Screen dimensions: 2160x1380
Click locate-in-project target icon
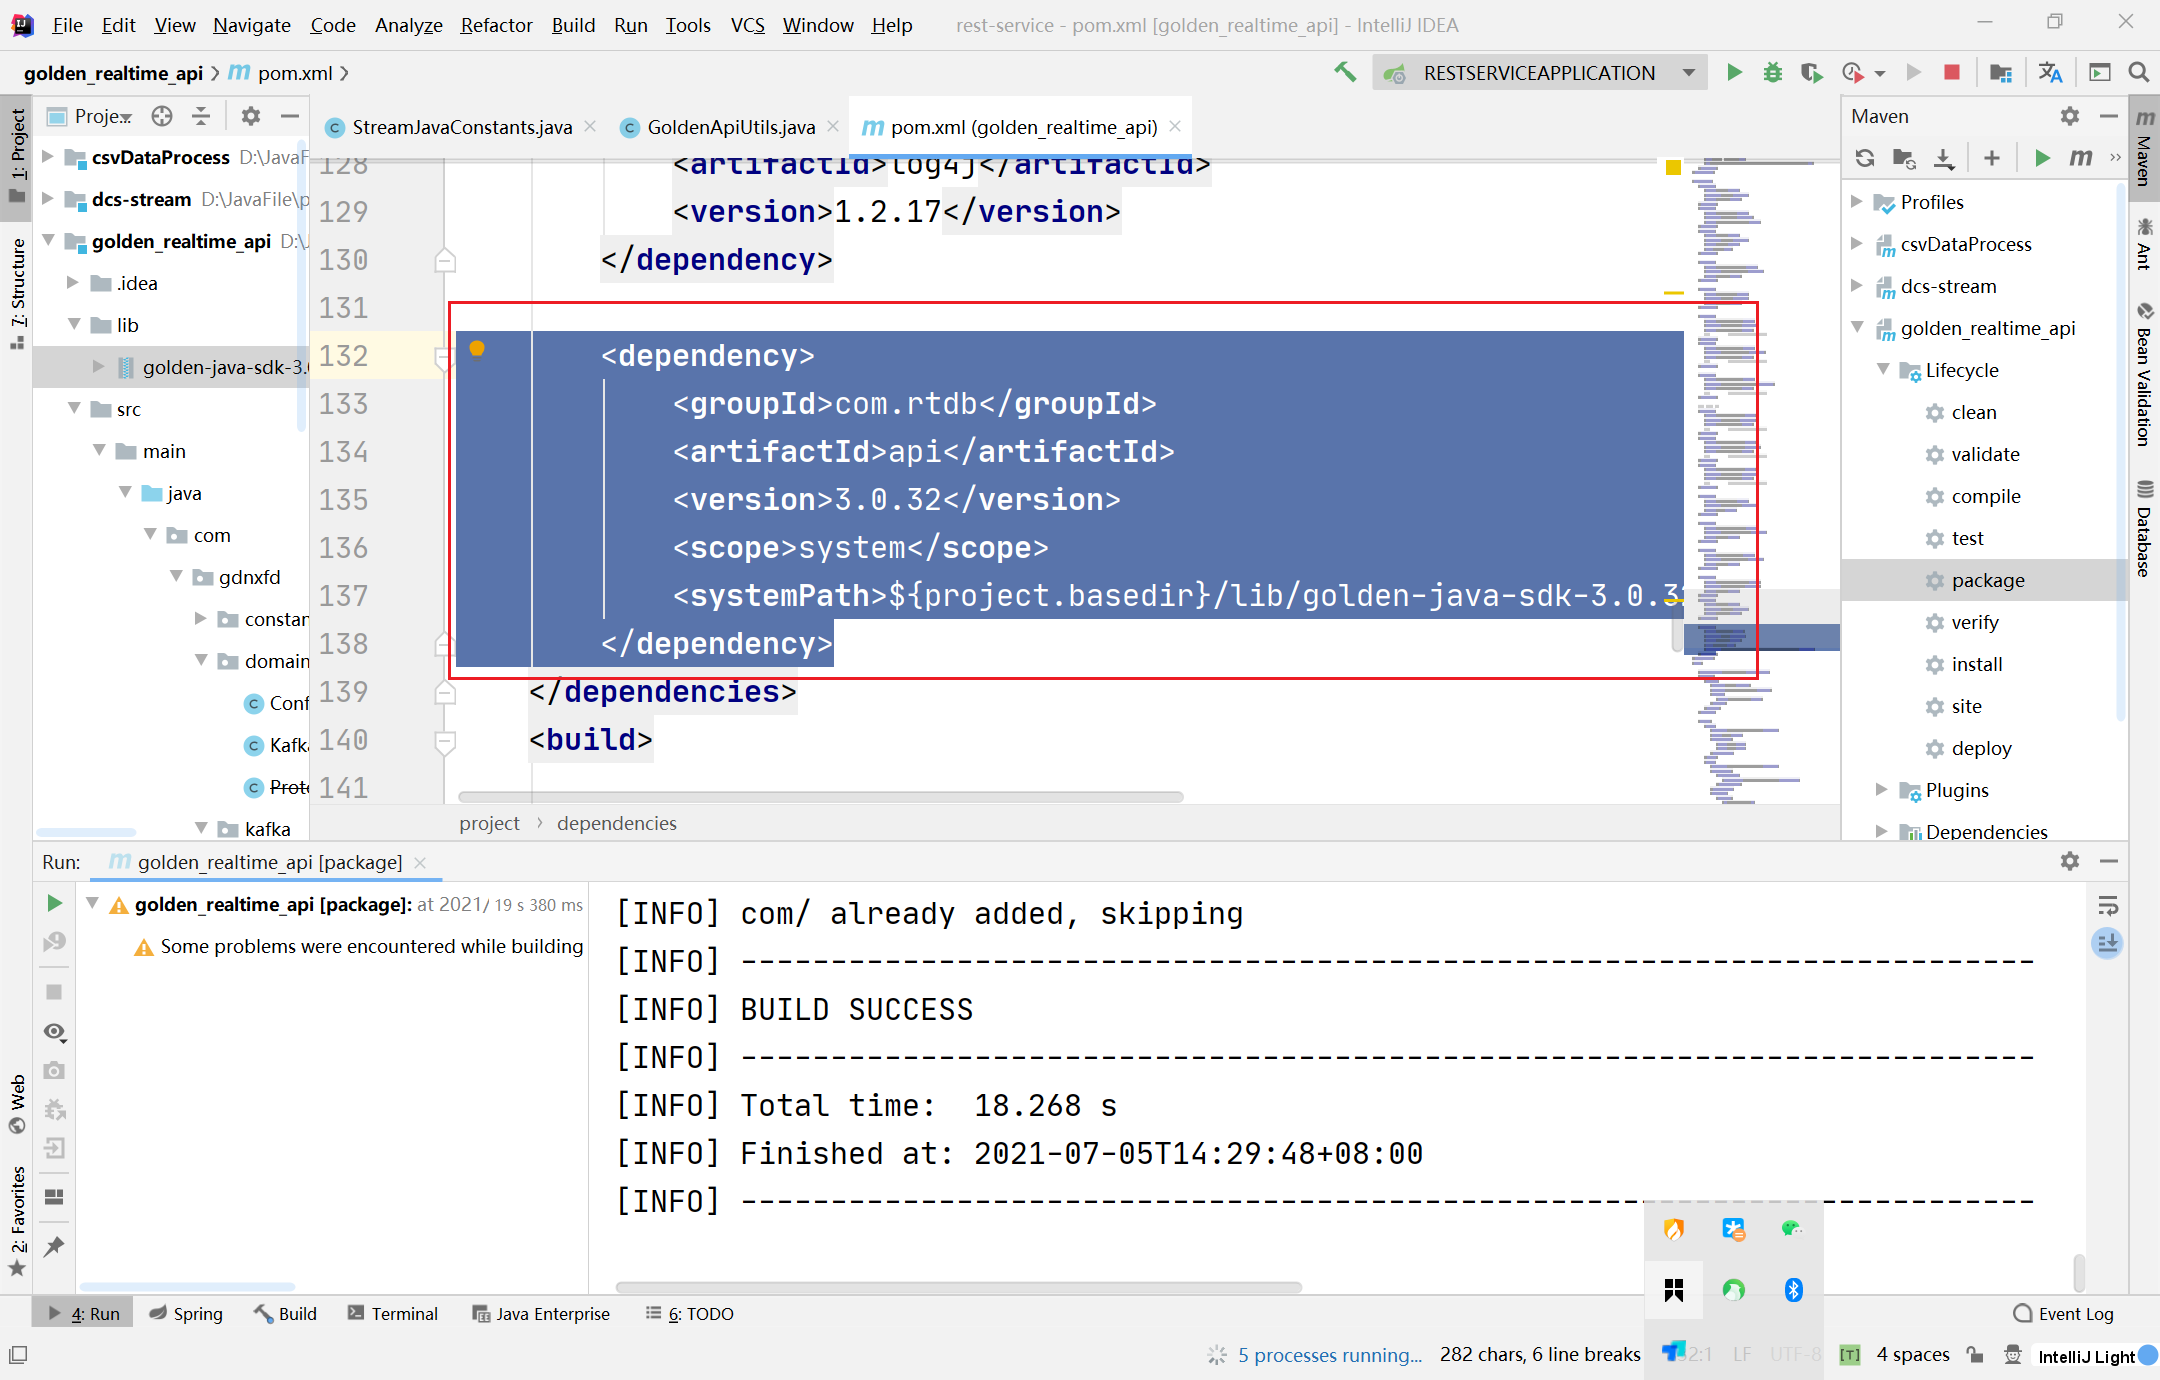pyautogui.click(x=162, y=116)
